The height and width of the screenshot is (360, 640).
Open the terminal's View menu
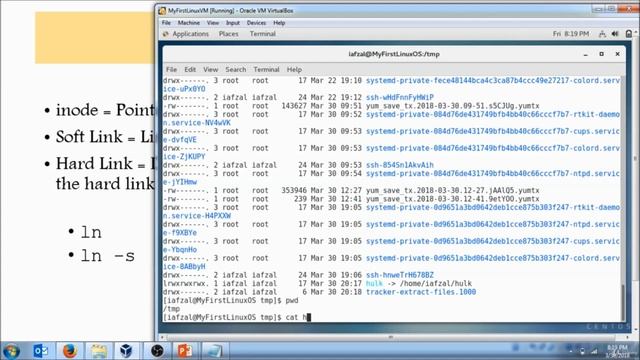pos(211,69)
